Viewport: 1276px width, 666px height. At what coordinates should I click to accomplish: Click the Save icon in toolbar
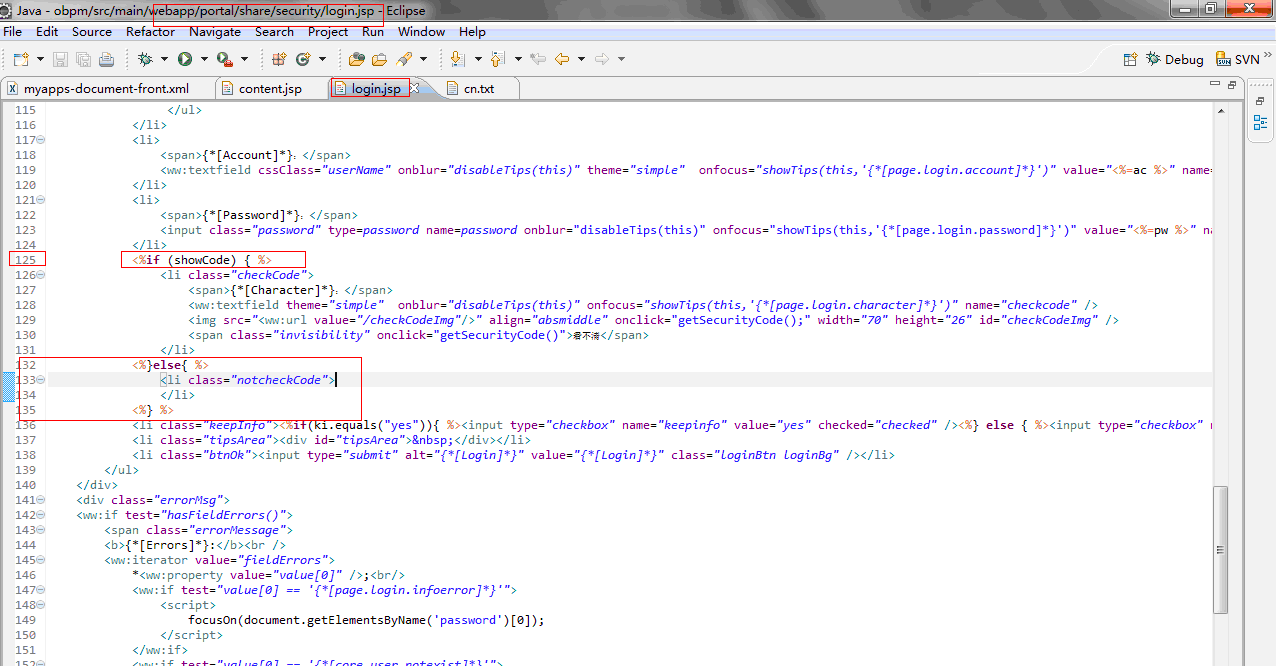coord(60,59)
